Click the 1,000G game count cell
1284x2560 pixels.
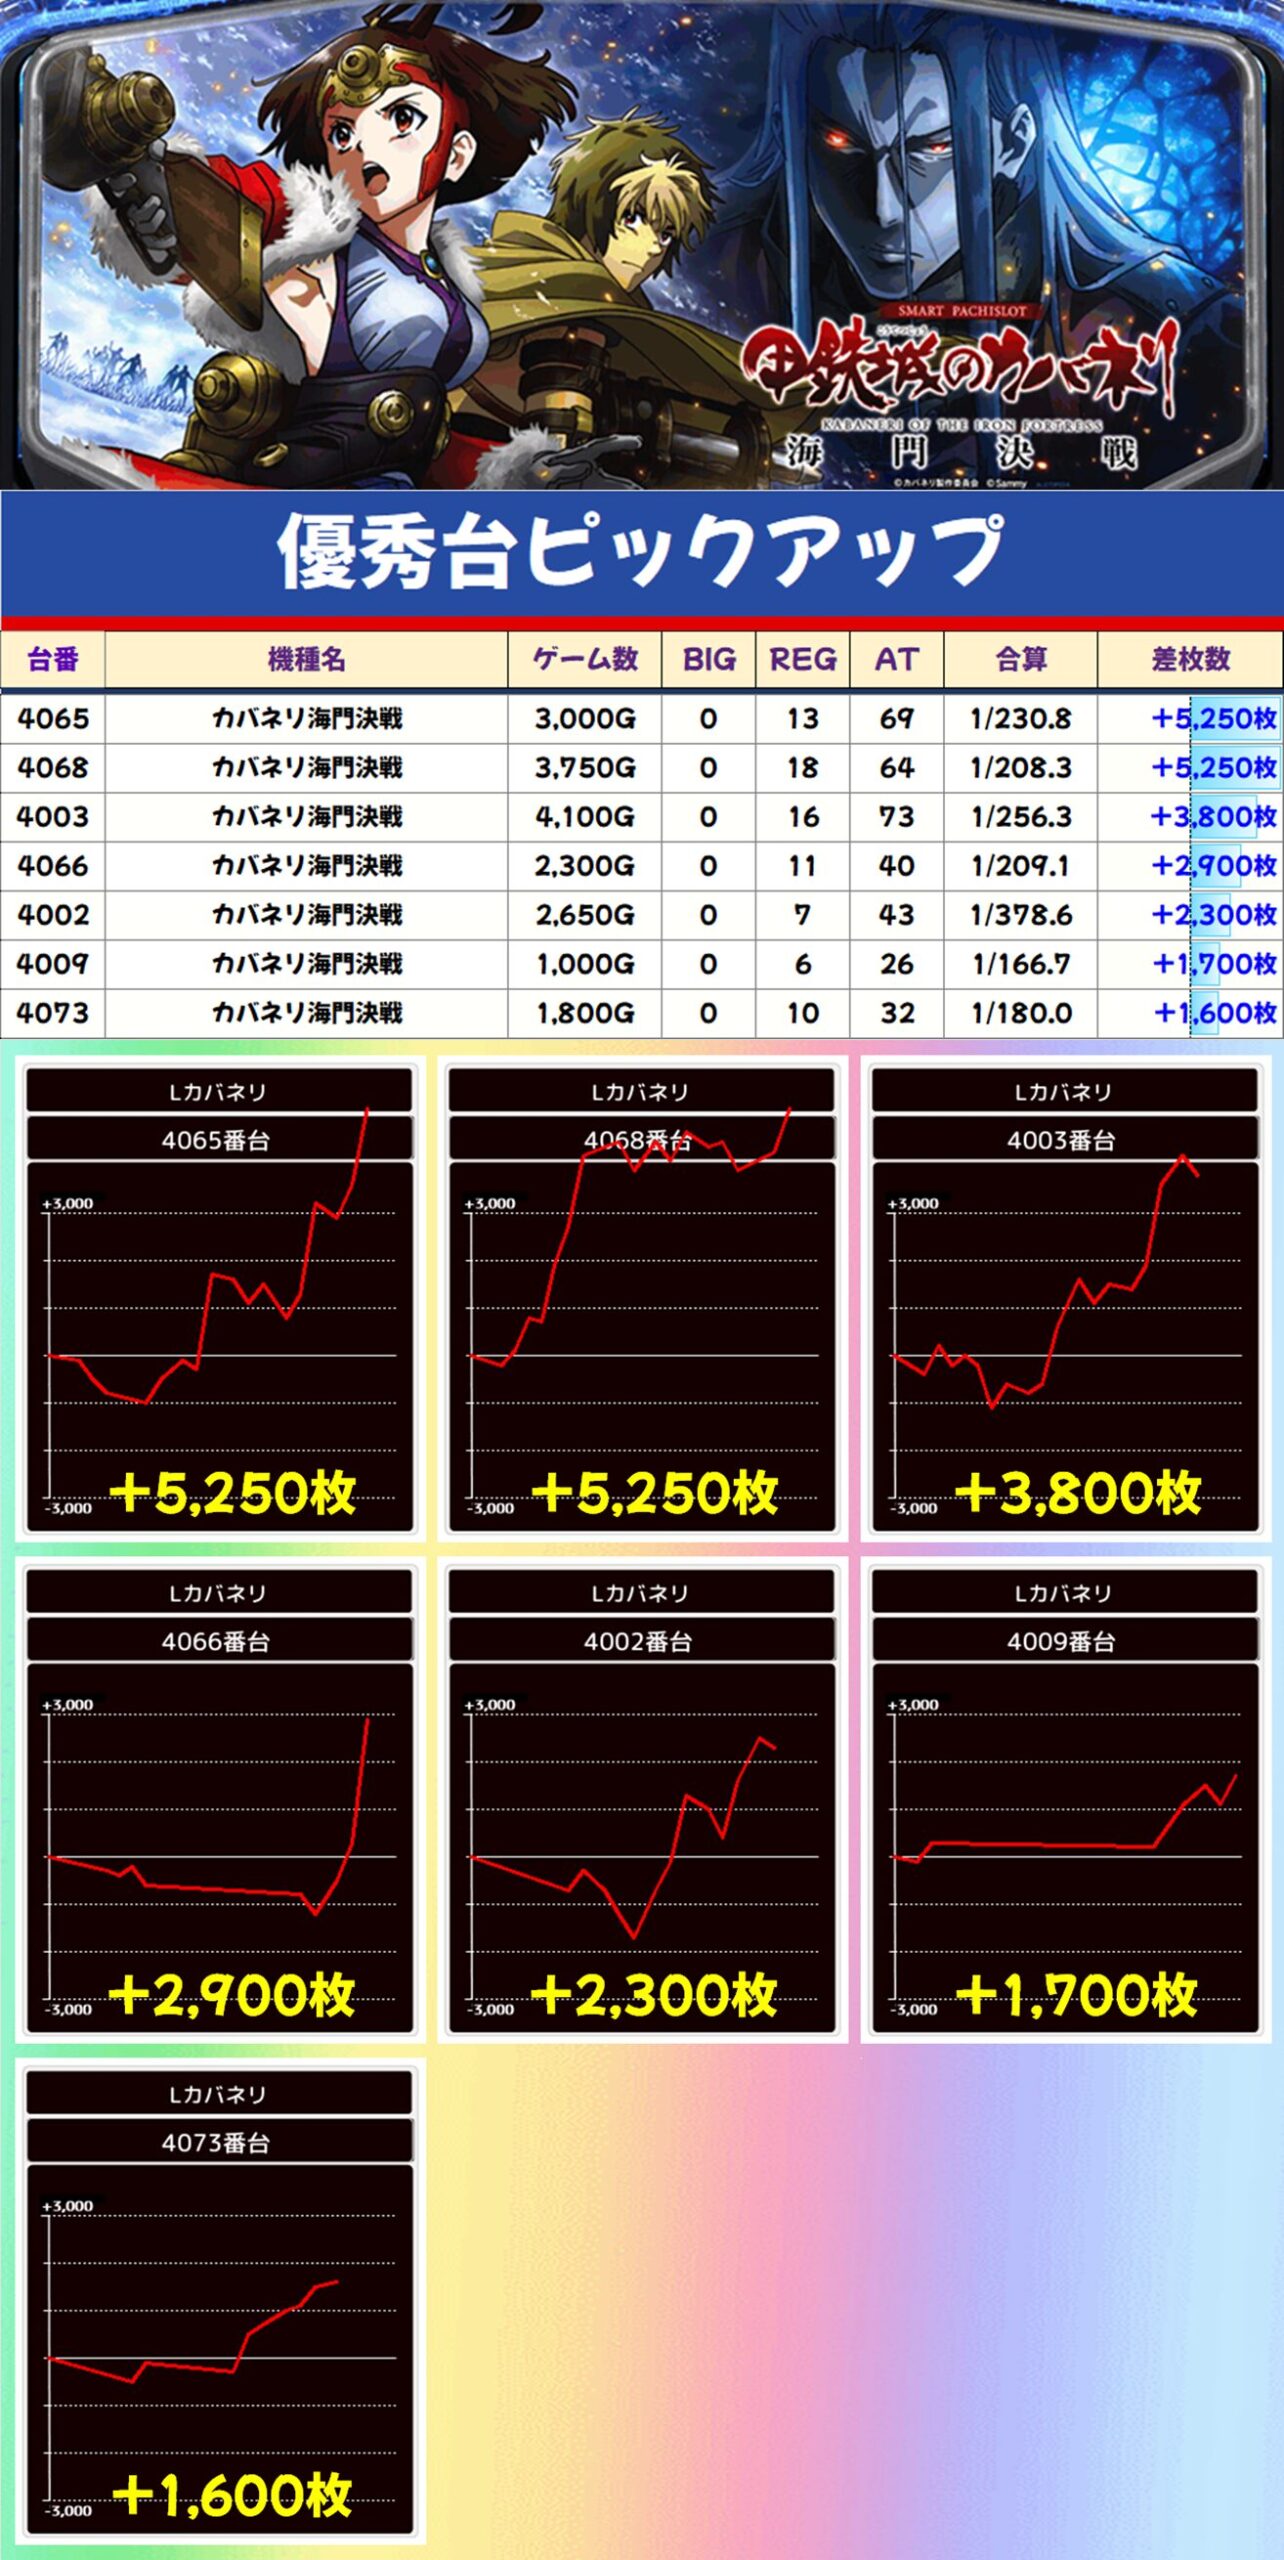pos(585,964)
